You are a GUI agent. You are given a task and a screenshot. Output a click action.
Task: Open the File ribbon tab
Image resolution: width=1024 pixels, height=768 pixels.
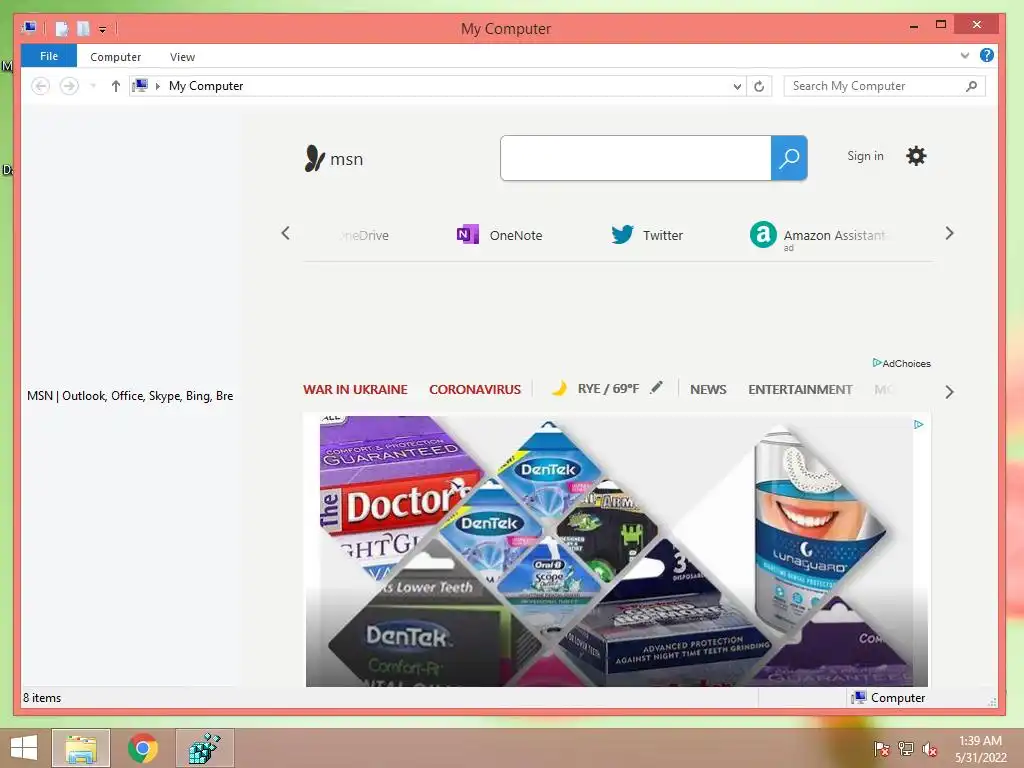tap(49, 56)
